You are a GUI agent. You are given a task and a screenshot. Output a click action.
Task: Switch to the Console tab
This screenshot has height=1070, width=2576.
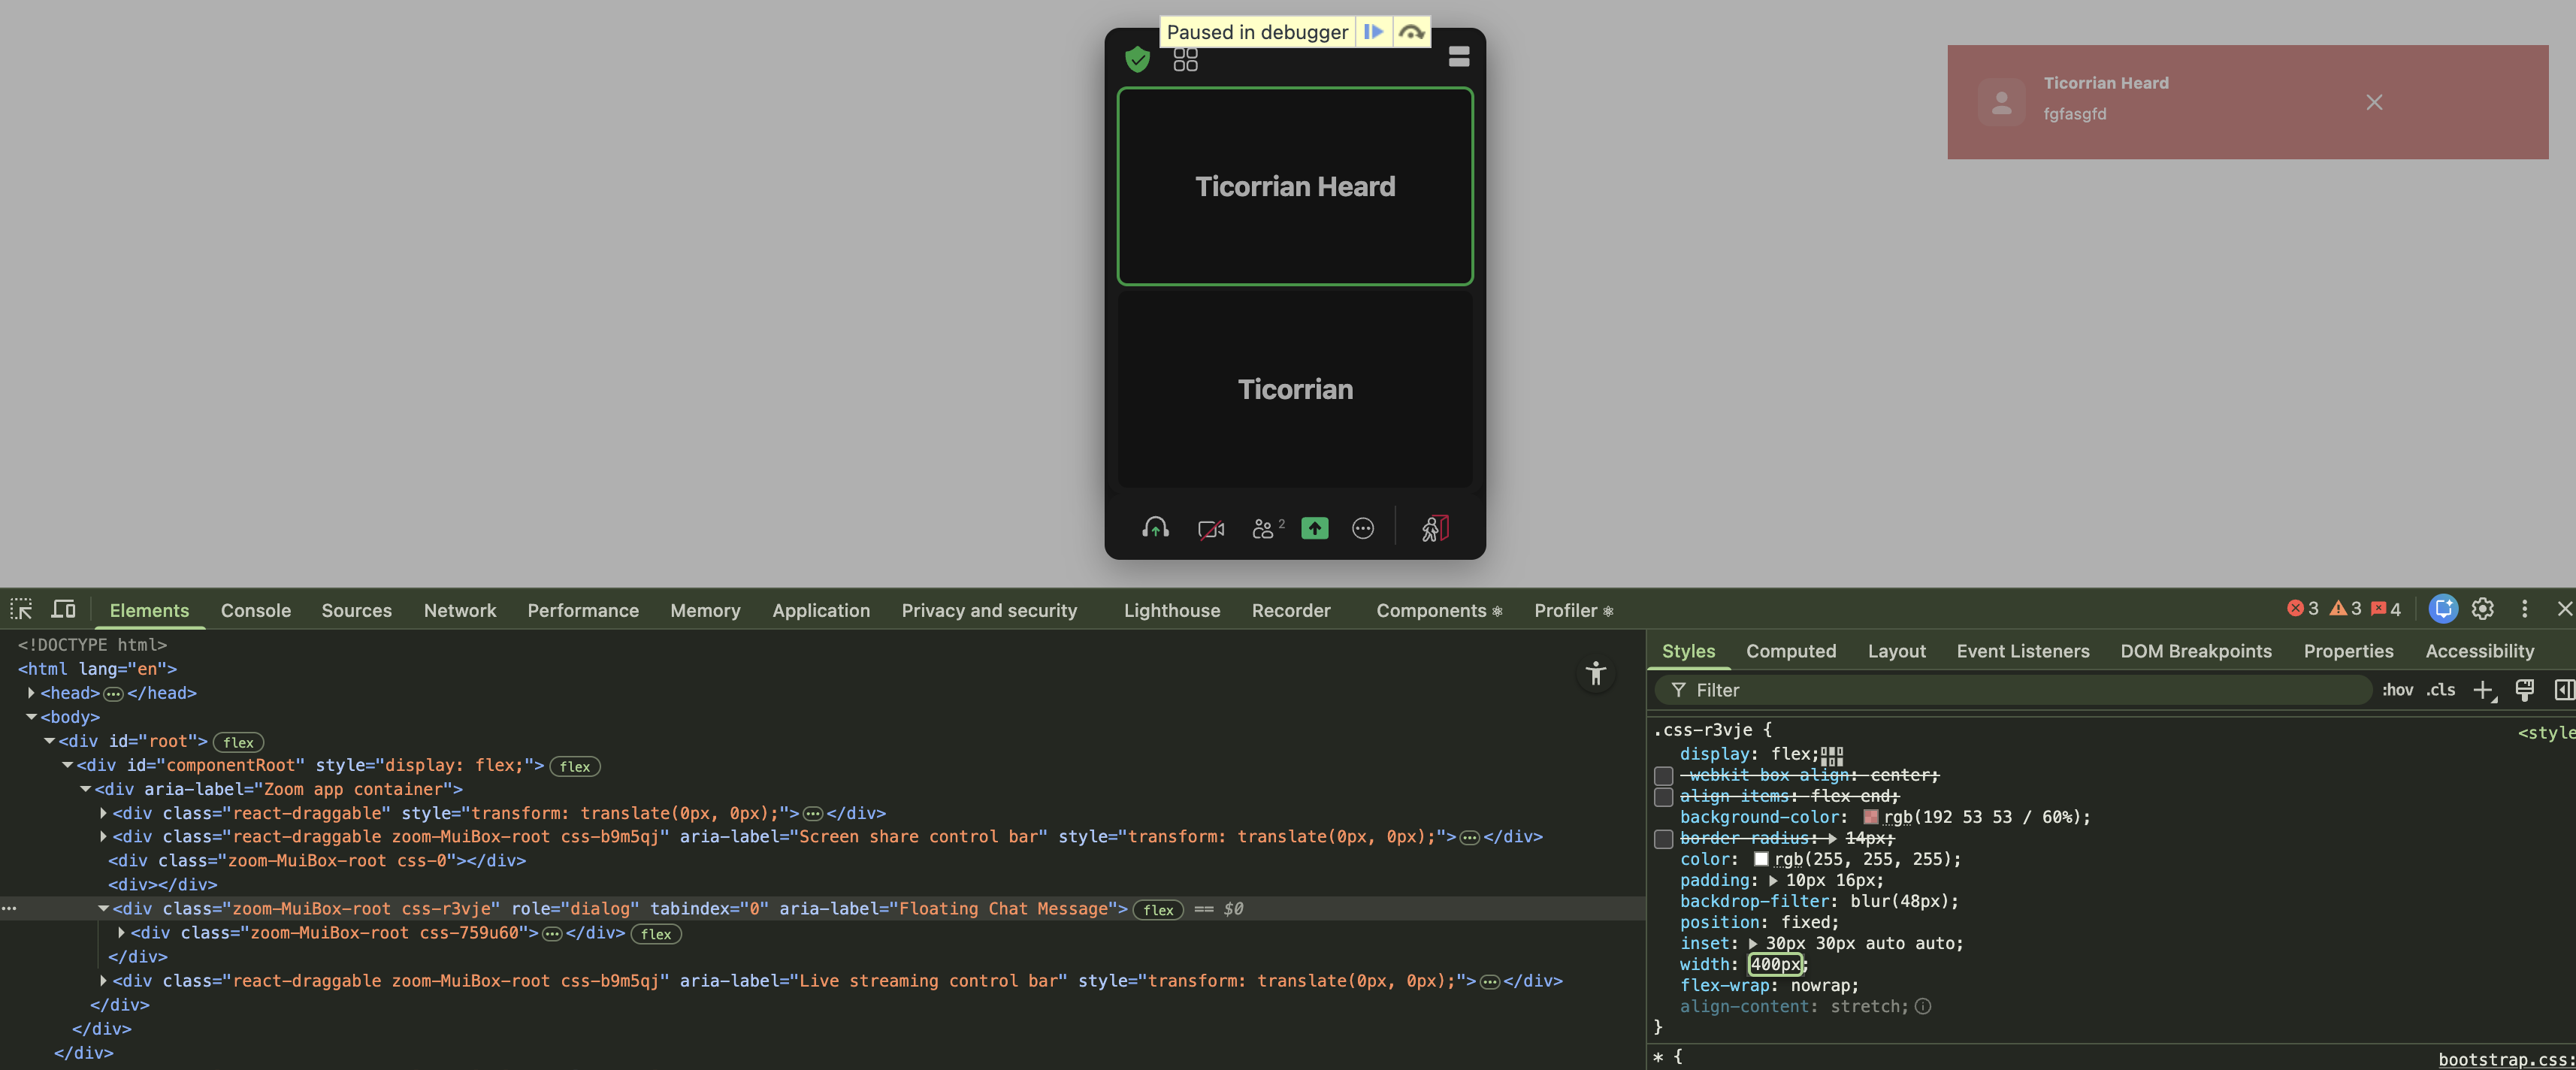255,610
